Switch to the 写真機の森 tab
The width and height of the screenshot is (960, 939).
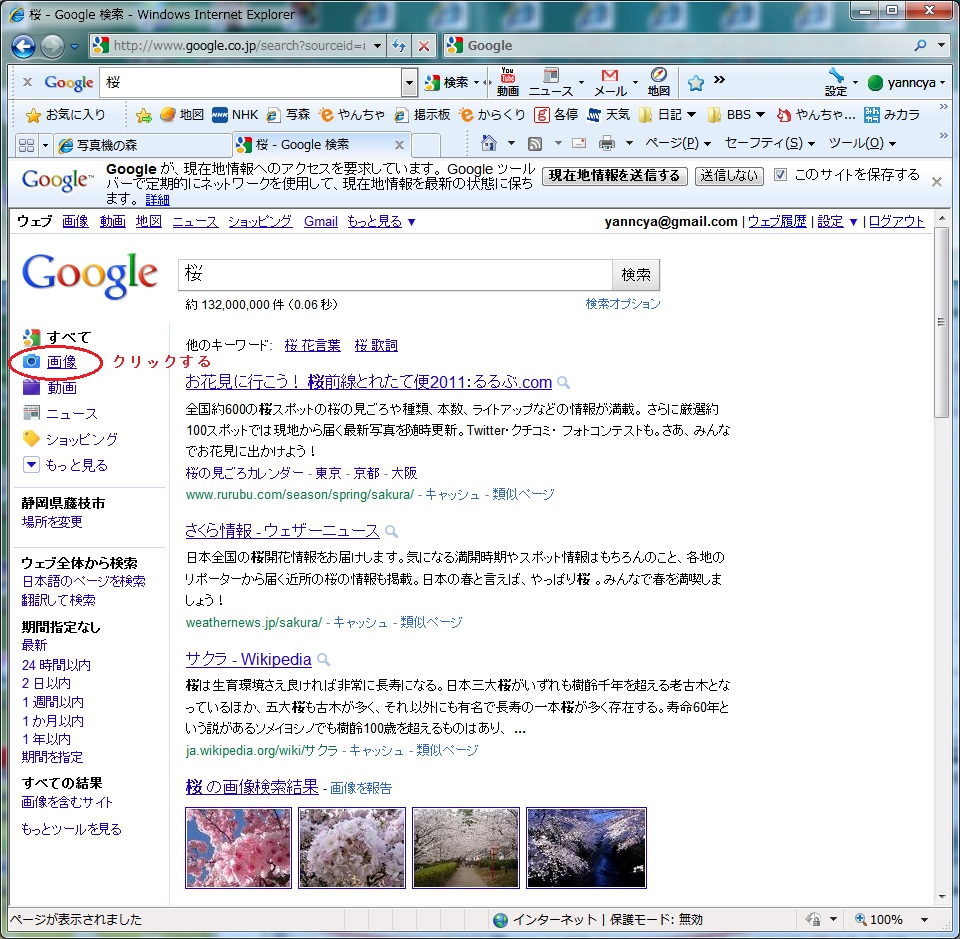pos(142,145)
